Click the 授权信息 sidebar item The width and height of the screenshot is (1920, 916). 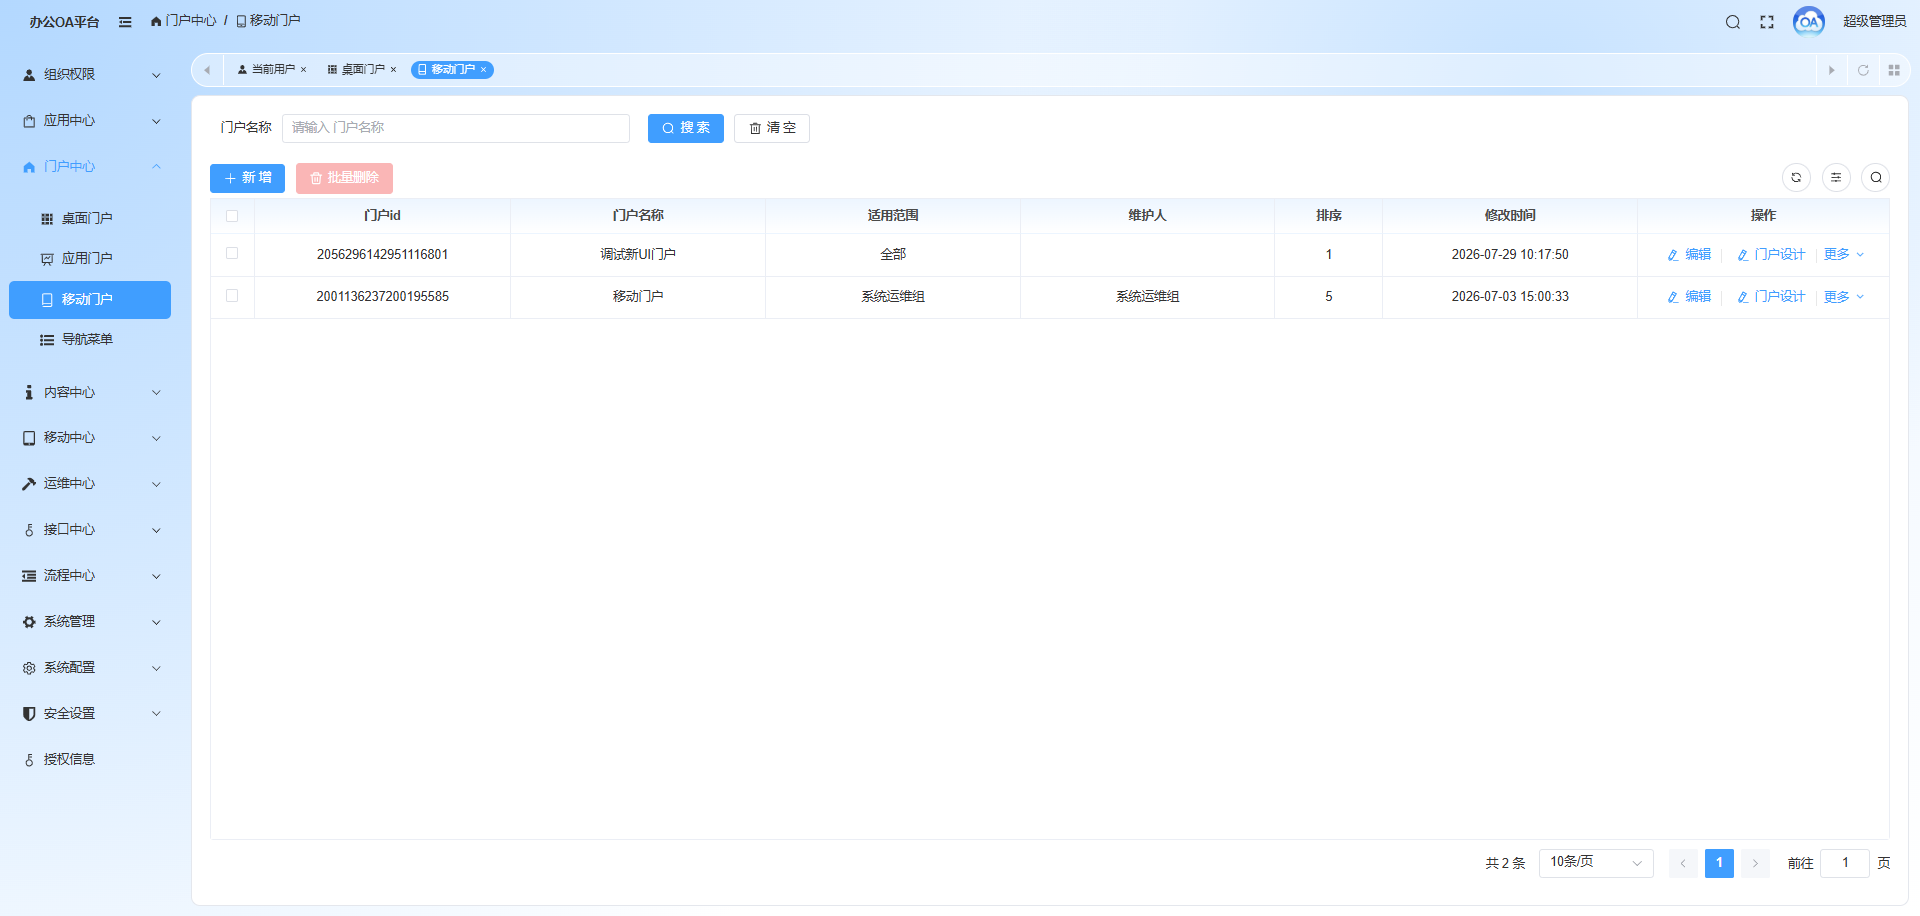90,759
